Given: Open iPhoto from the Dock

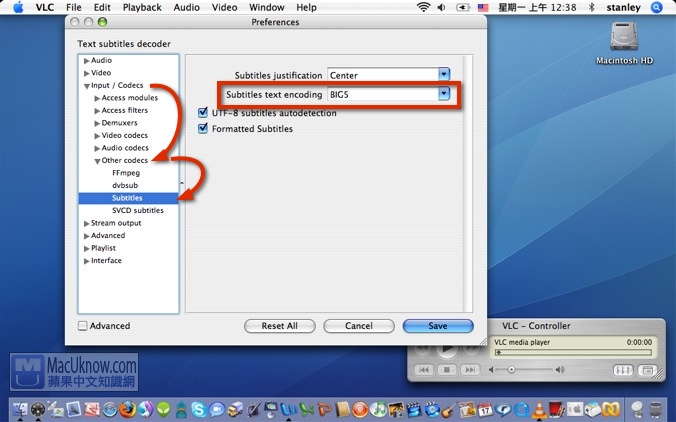Looking at the screenshot, I should click(396, 409).
